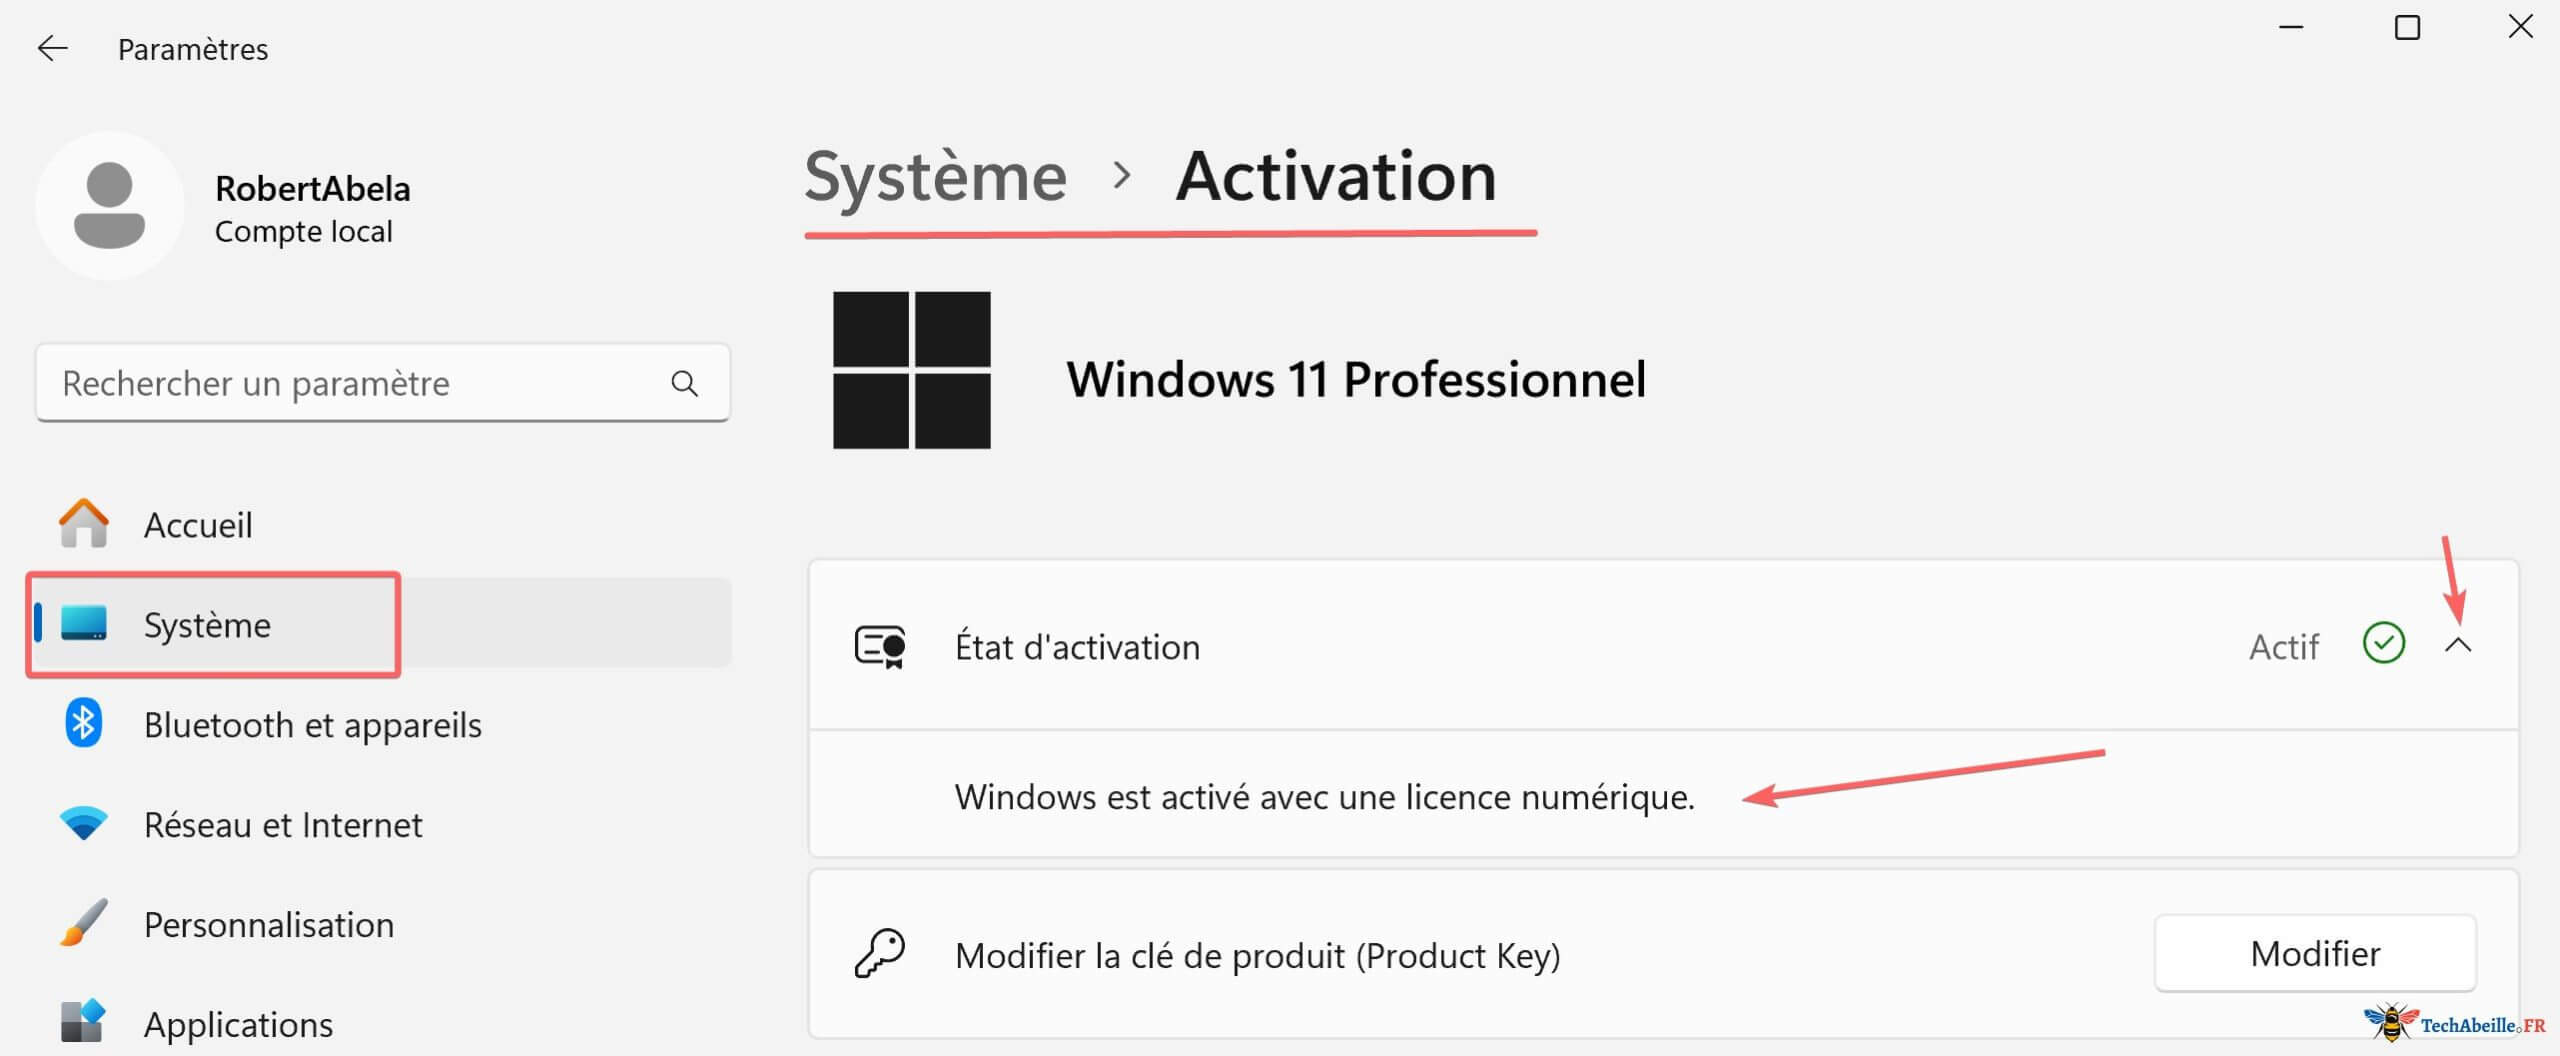Click the Personnalisation paintbrush icon
Viewport: 2560px width, 1056px height.
point(84,924)
